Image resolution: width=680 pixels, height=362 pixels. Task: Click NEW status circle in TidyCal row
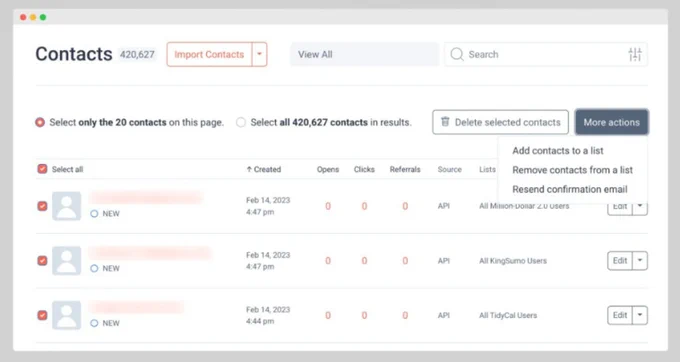(x=94, y=323)
